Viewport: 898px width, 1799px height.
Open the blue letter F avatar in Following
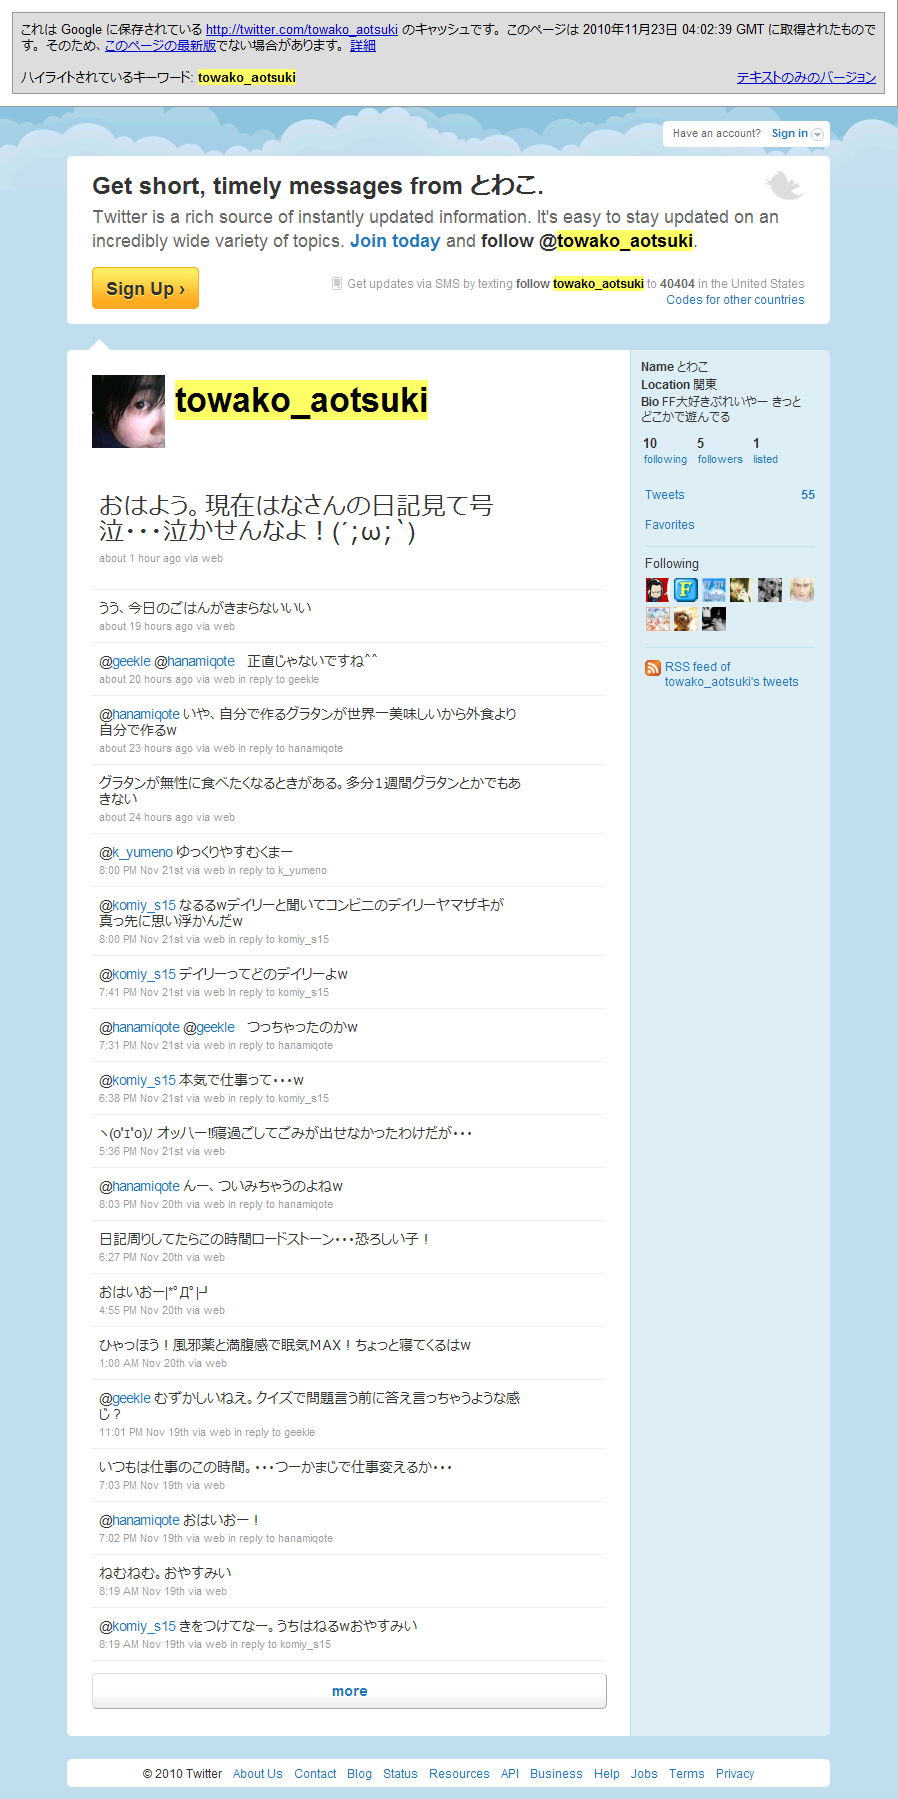point(685,590)
